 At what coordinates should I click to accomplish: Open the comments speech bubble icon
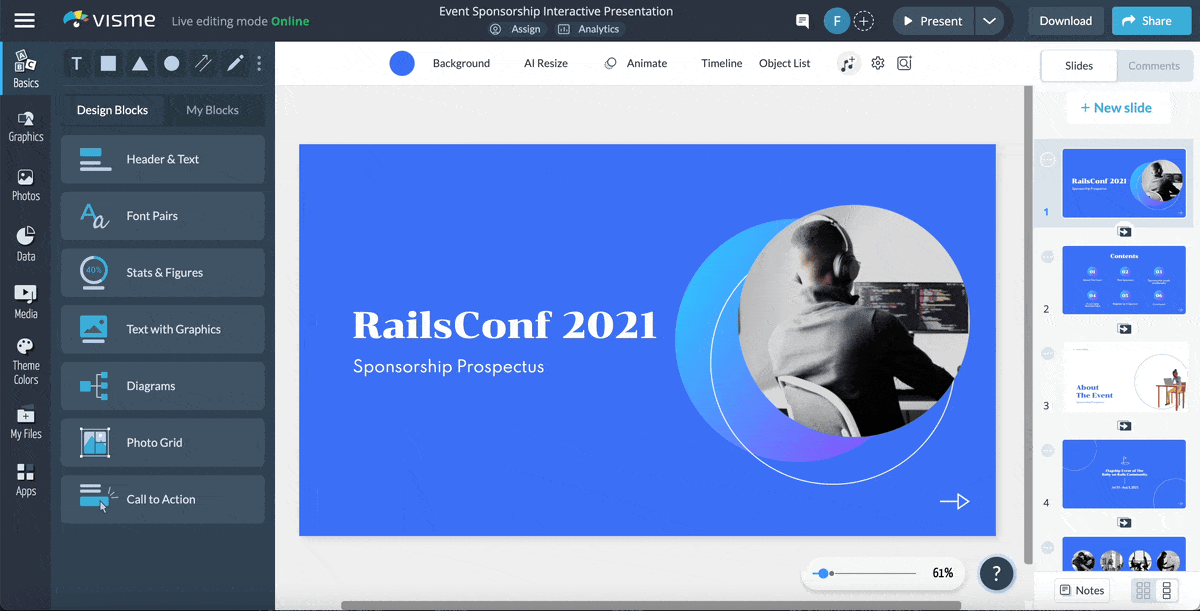pos(802,21)
